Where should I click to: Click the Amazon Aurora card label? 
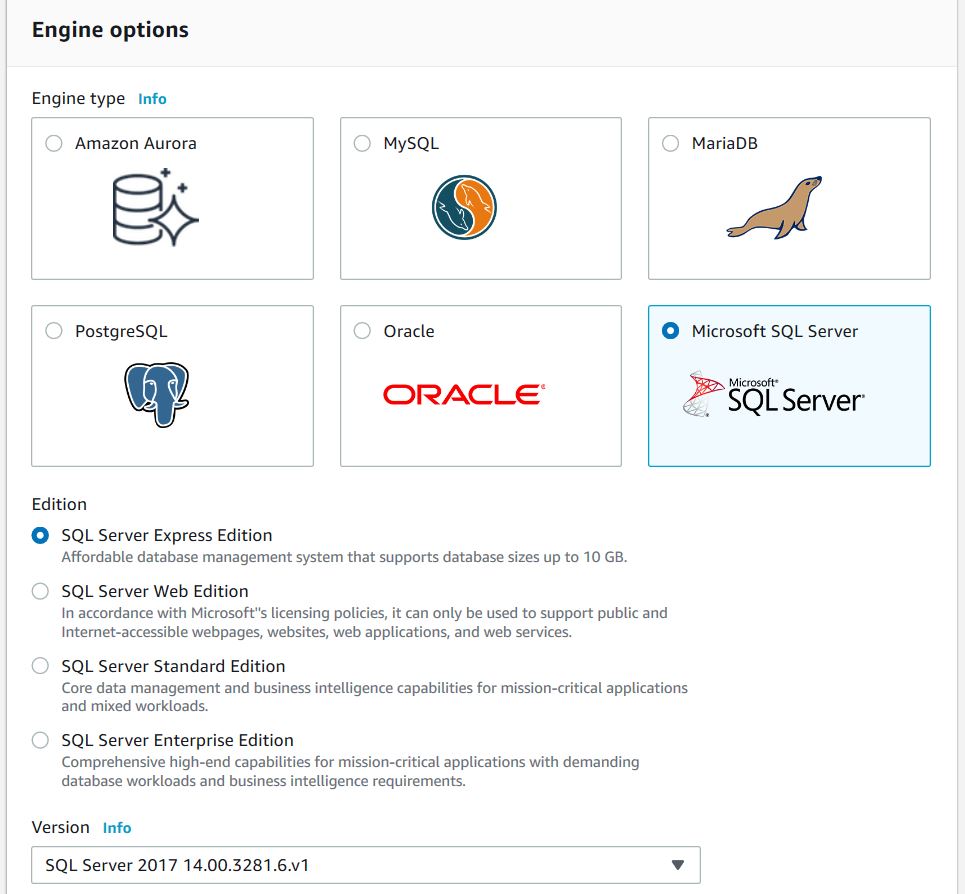[x=136, y=143]
